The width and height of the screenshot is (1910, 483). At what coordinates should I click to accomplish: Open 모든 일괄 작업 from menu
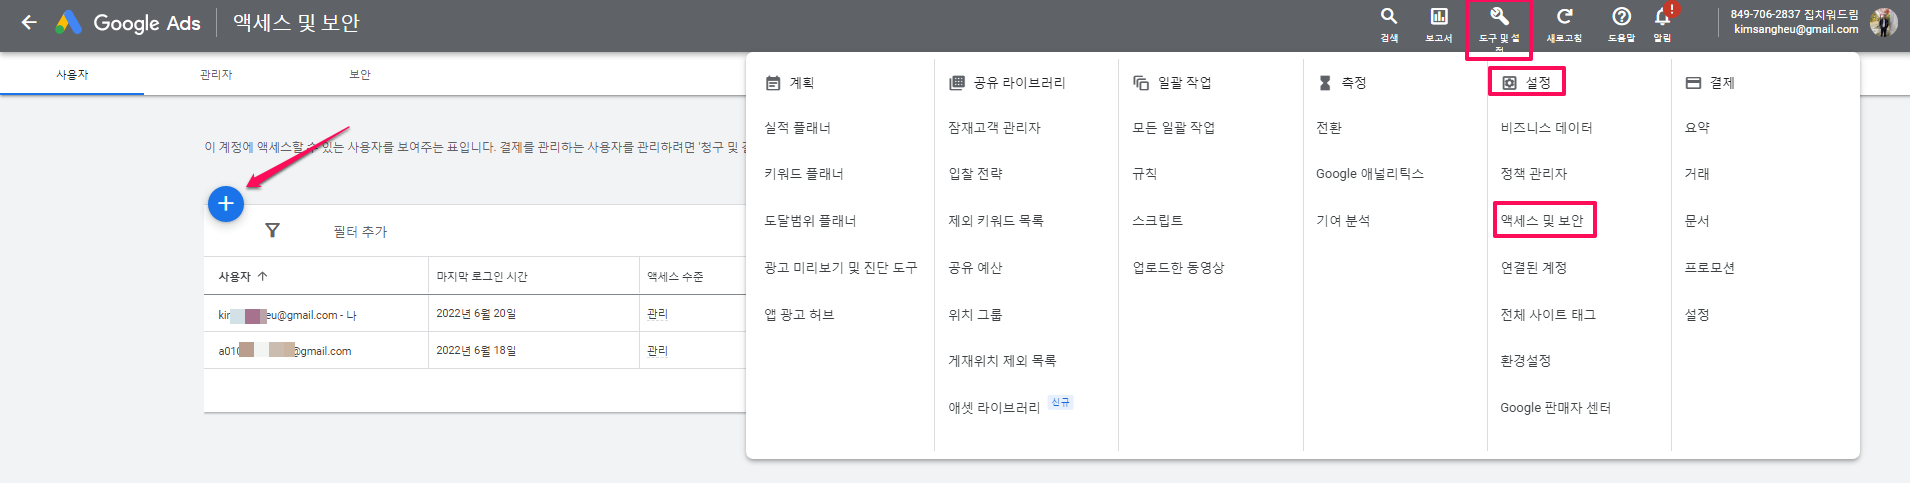coord(1174,128)
